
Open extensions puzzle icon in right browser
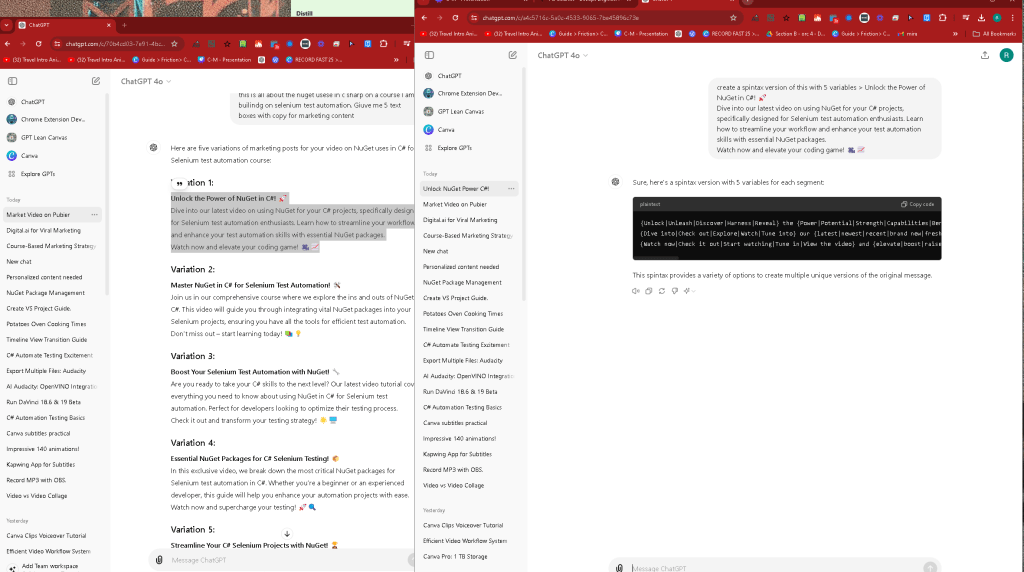coord(942,18)
